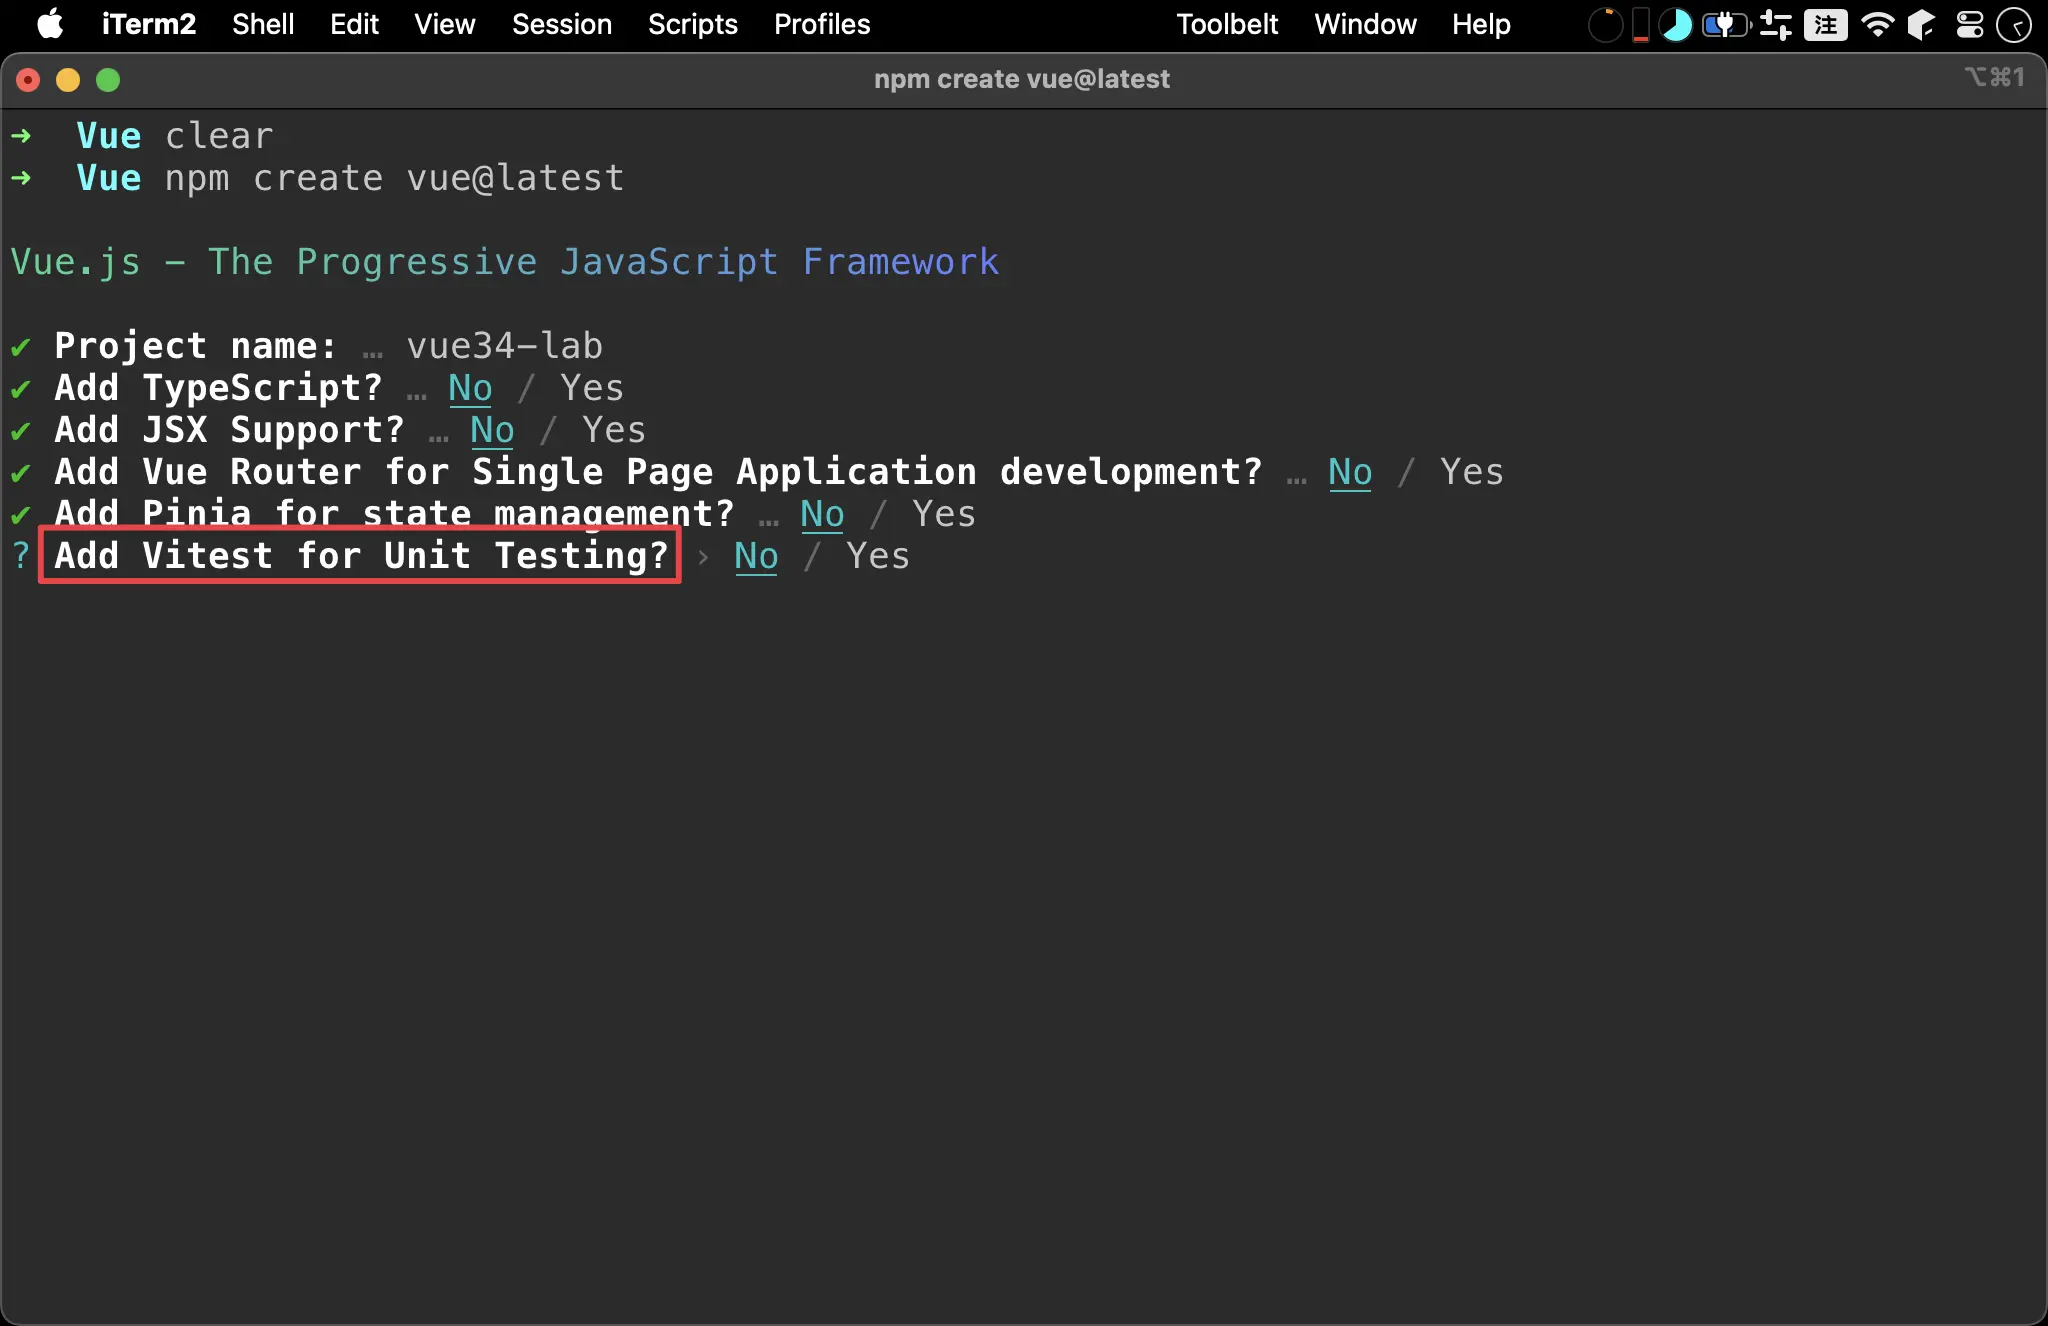This screenshot has width=2048, height=1326.
Task: Open the Toolbelt menu
Action: [1227, 24]
